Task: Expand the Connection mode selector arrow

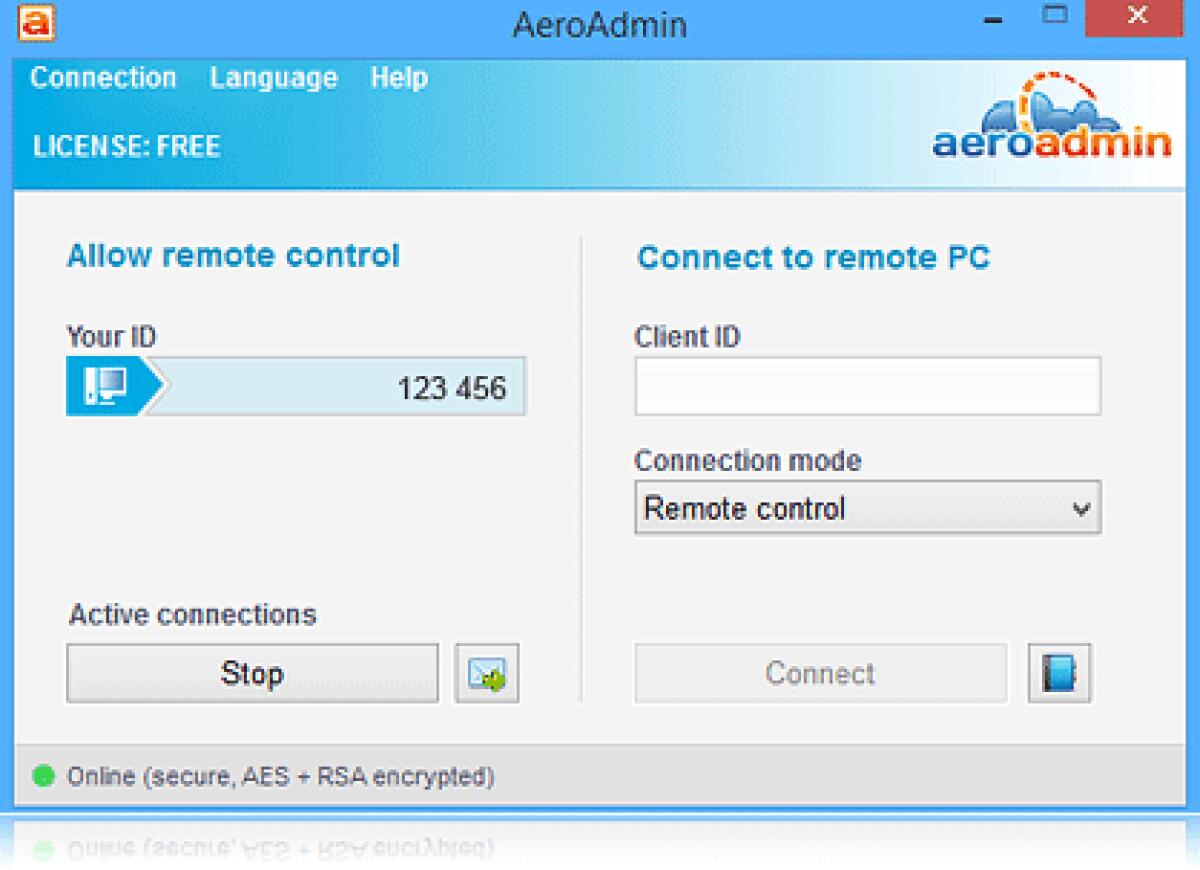Action: (1083, 508)
